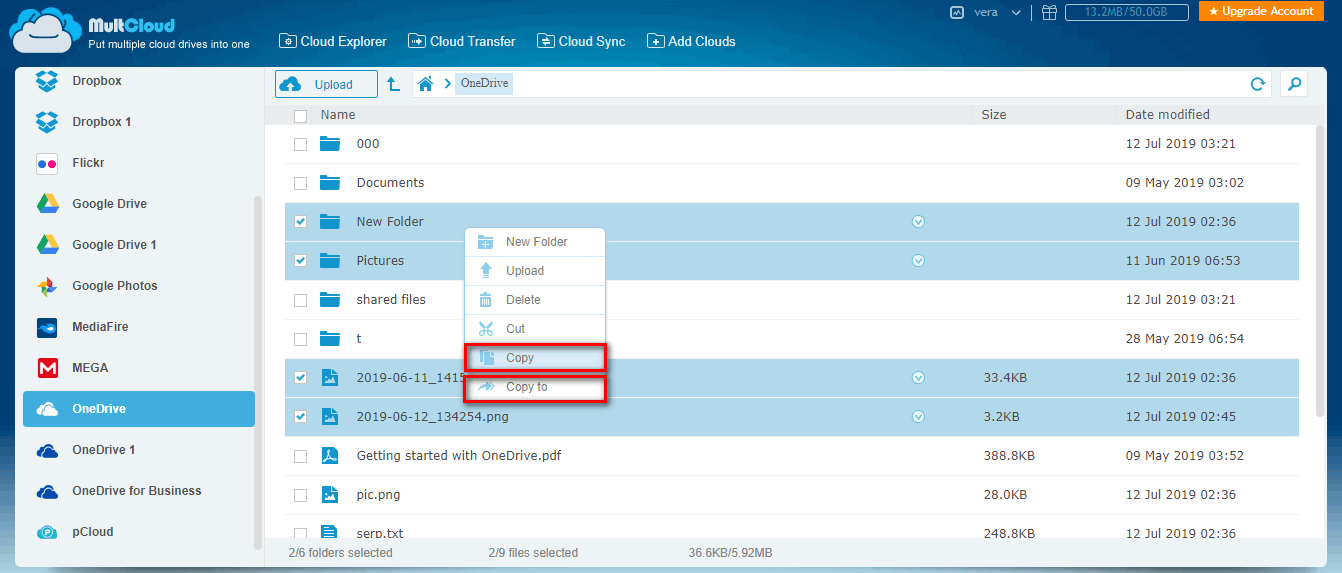Sort by Date modified column header
Screen dimensions: 1342x573
(x=1168, y=115)
